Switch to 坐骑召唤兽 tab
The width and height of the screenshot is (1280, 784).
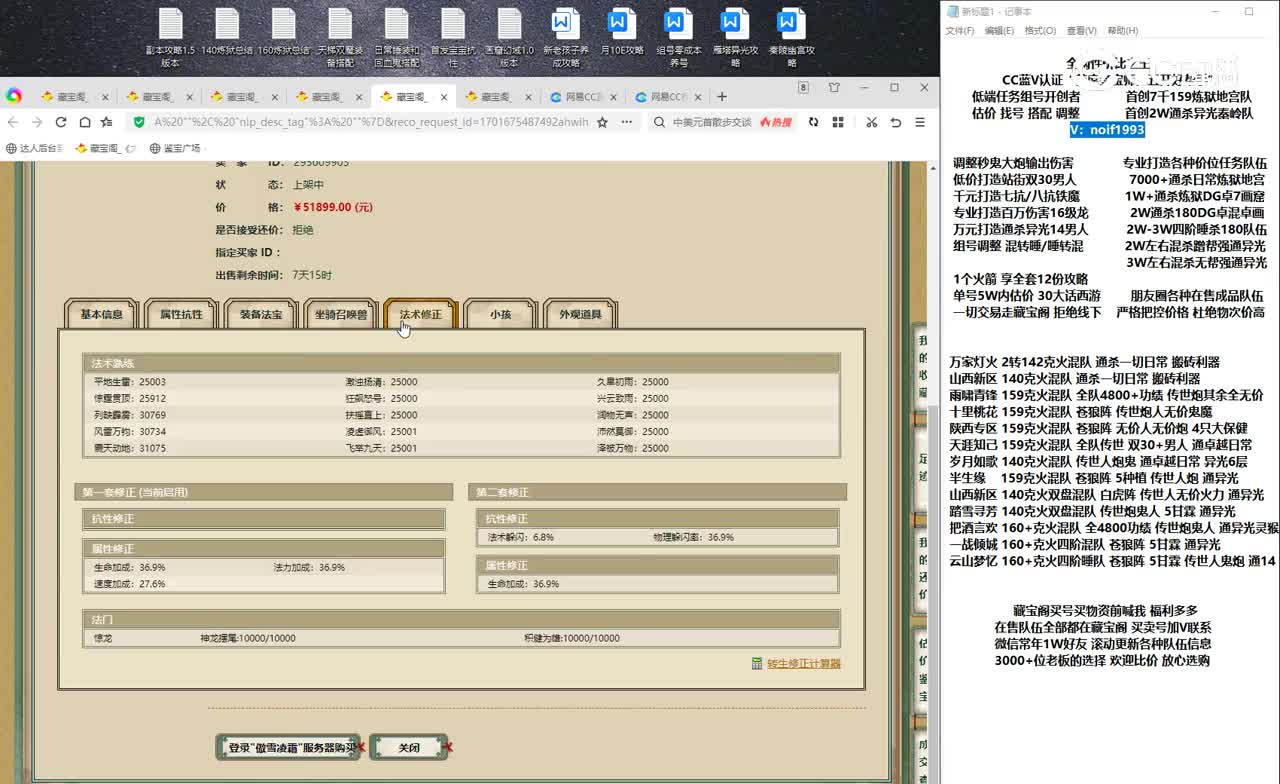pyautogui.click(x=341, y=314)
